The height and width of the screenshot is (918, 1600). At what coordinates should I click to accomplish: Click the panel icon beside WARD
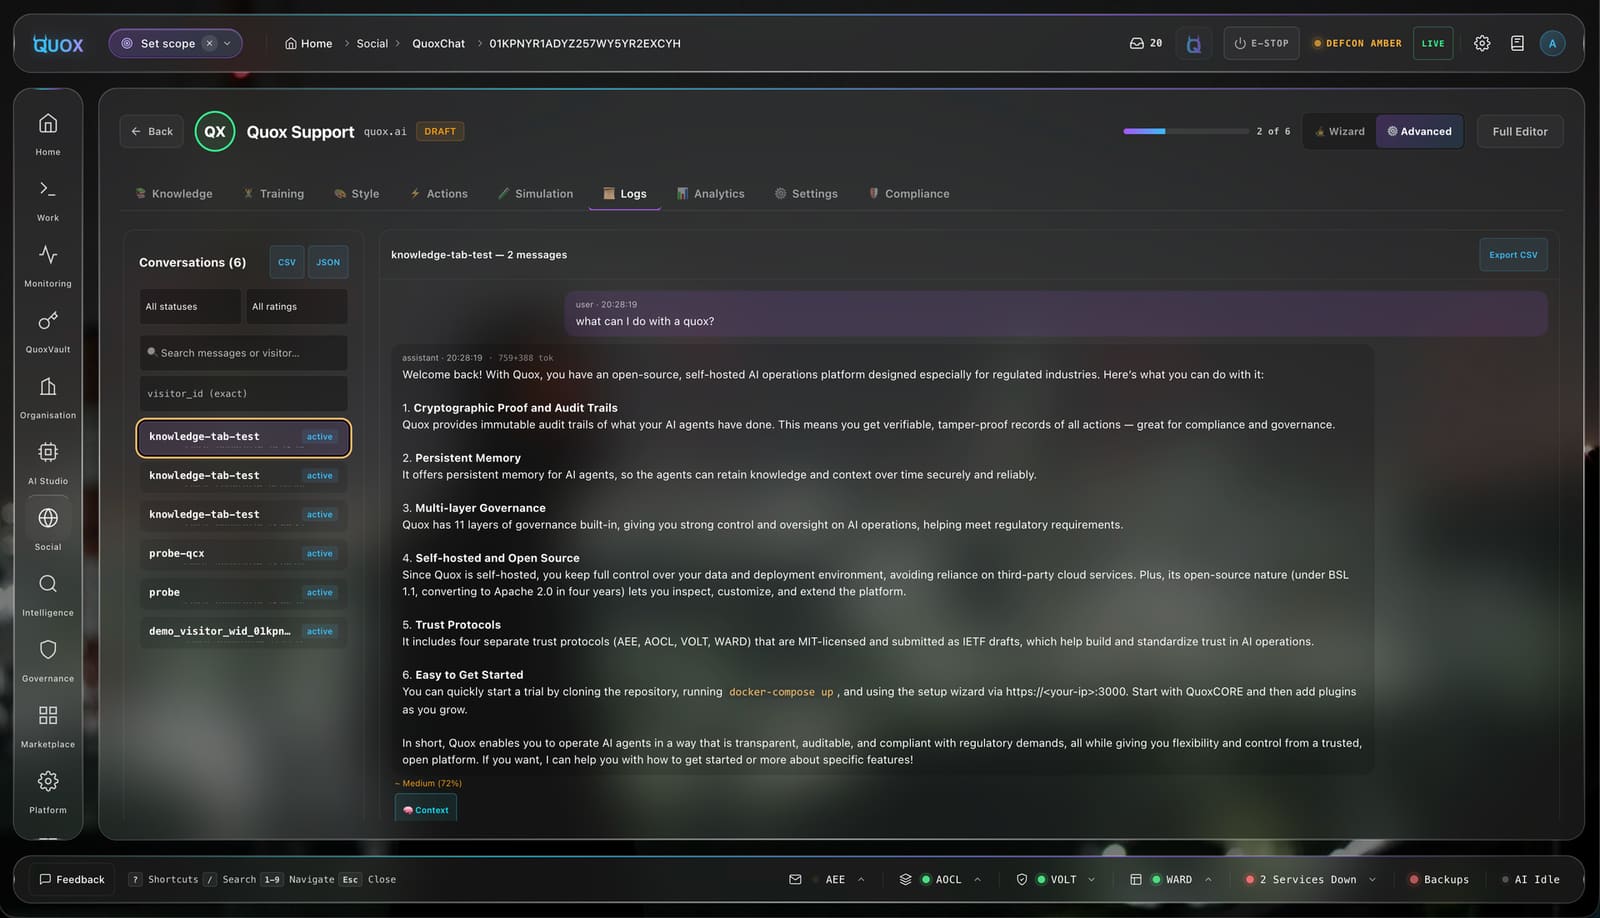pos(1135,879)
